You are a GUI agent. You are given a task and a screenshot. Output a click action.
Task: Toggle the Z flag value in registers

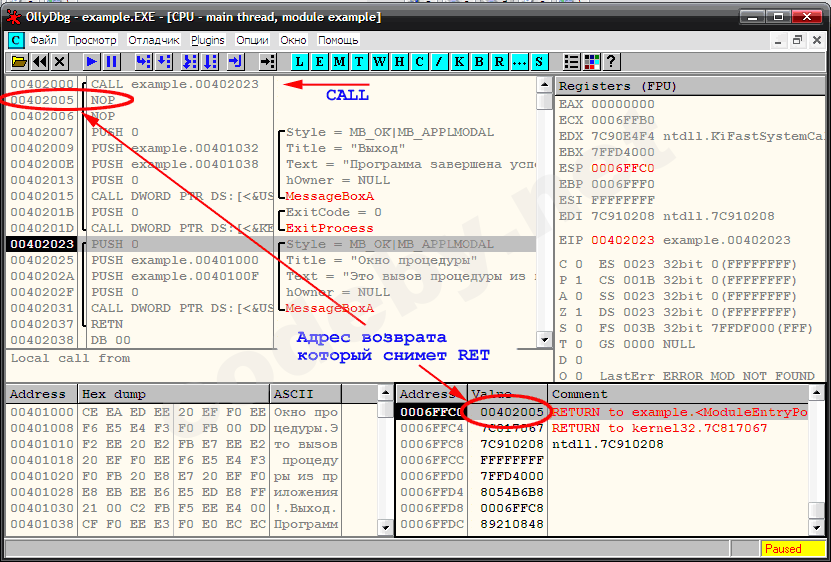(580, 312)
